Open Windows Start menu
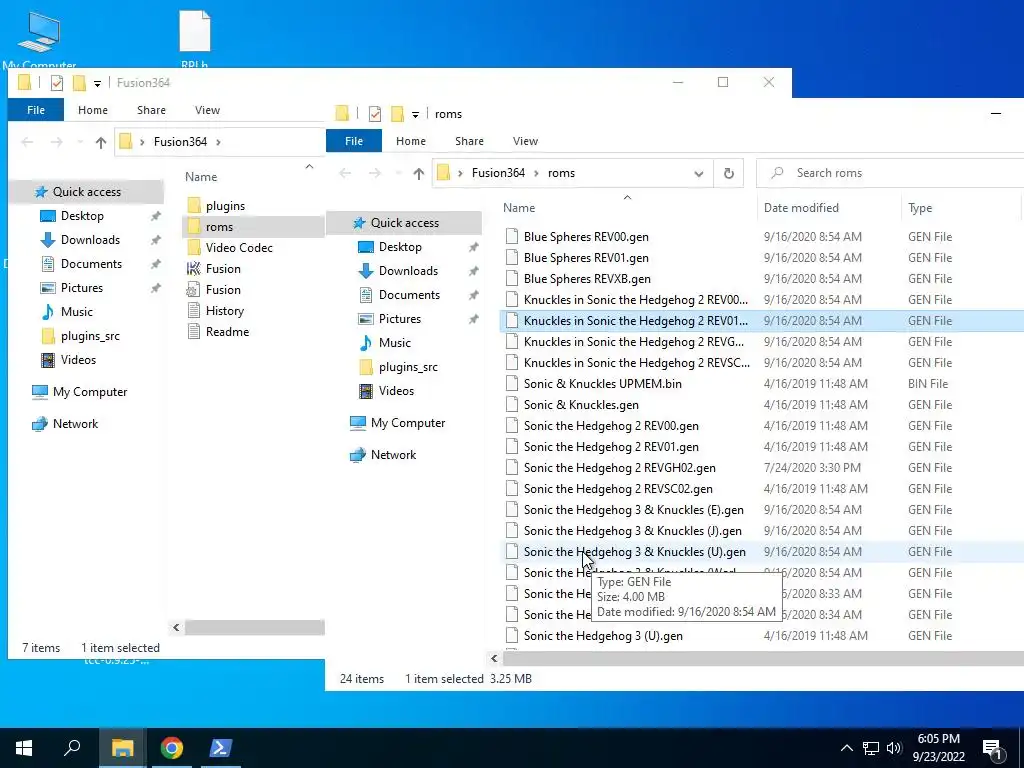The height and width of the screenshot is (768, 1024). (x=24, y=748)
